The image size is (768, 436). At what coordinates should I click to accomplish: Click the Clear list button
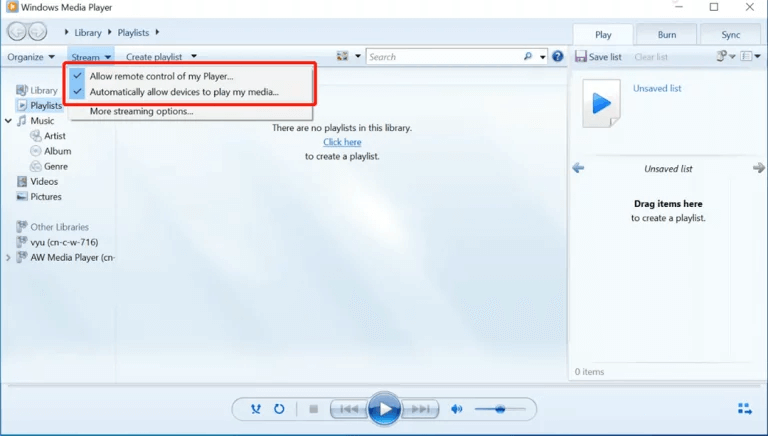point(651,57)
